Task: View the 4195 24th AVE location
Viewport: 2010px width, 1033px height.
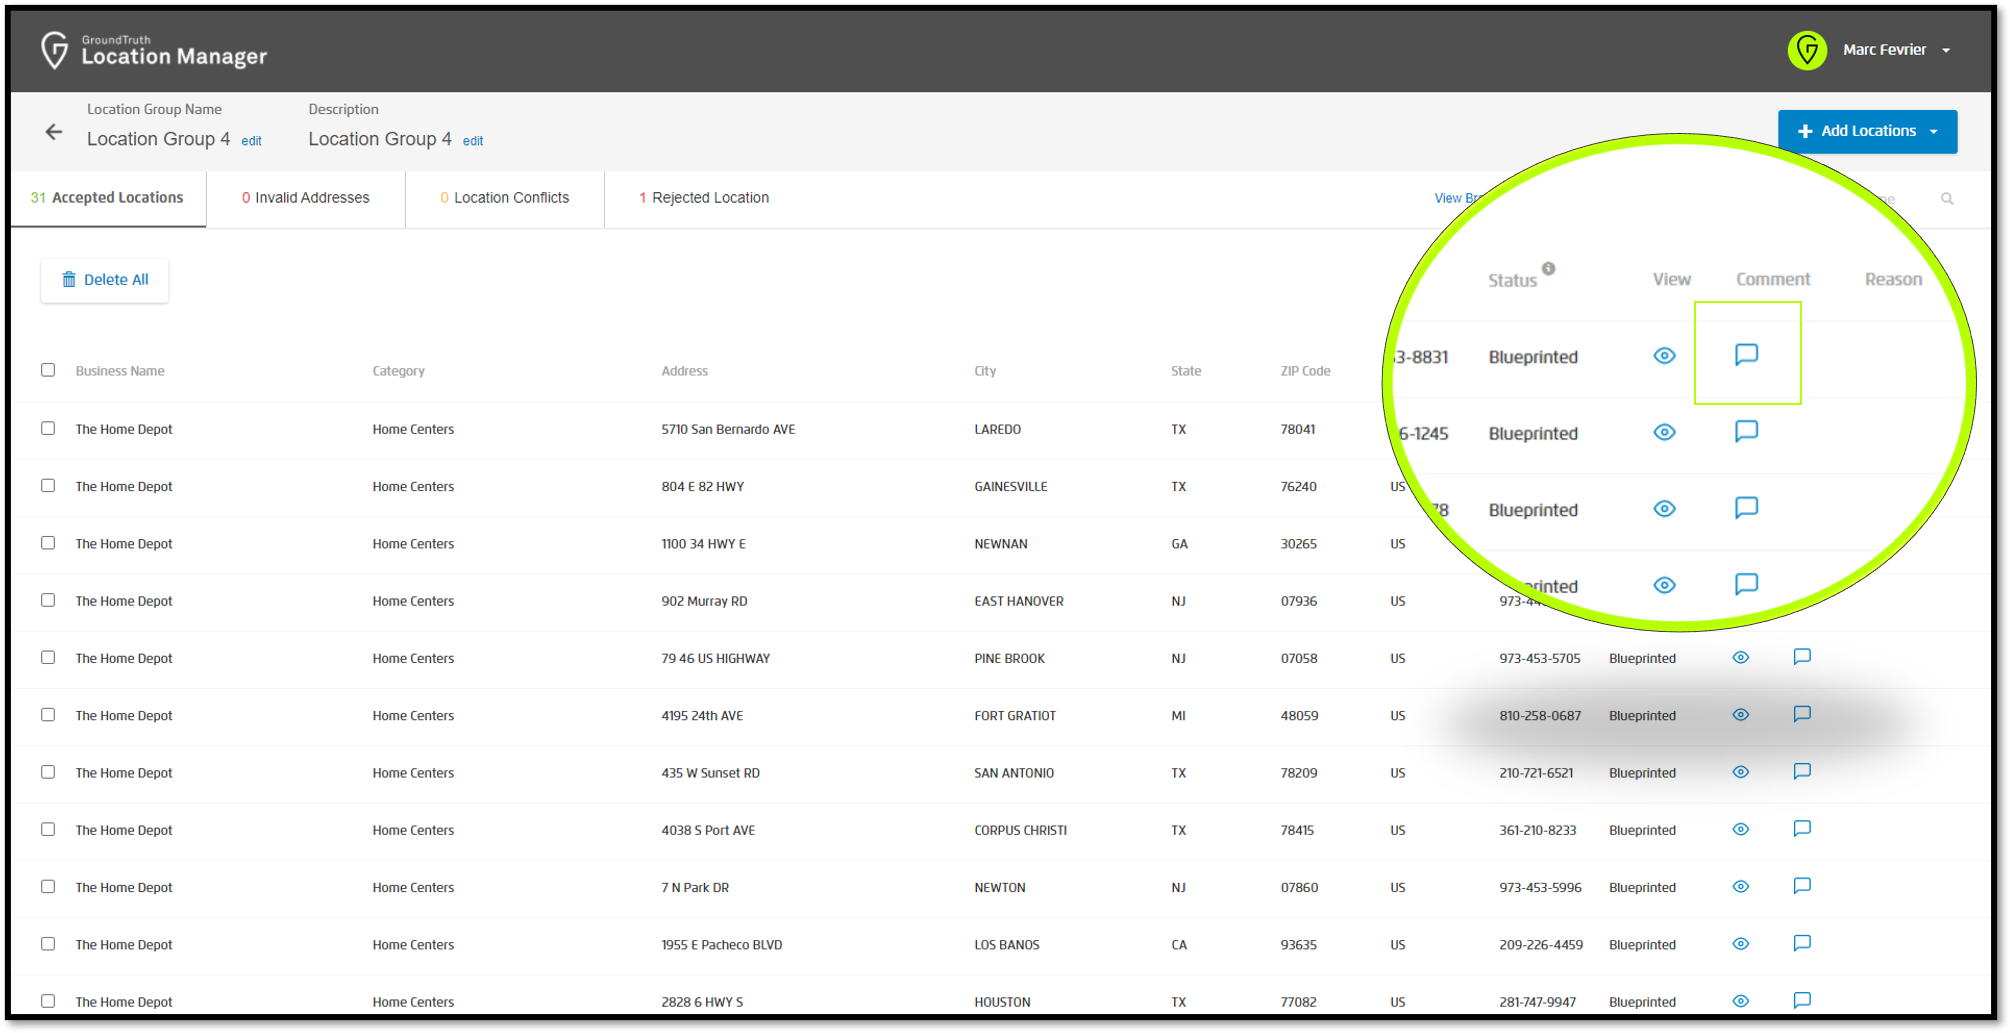Action: [1741, 715]
